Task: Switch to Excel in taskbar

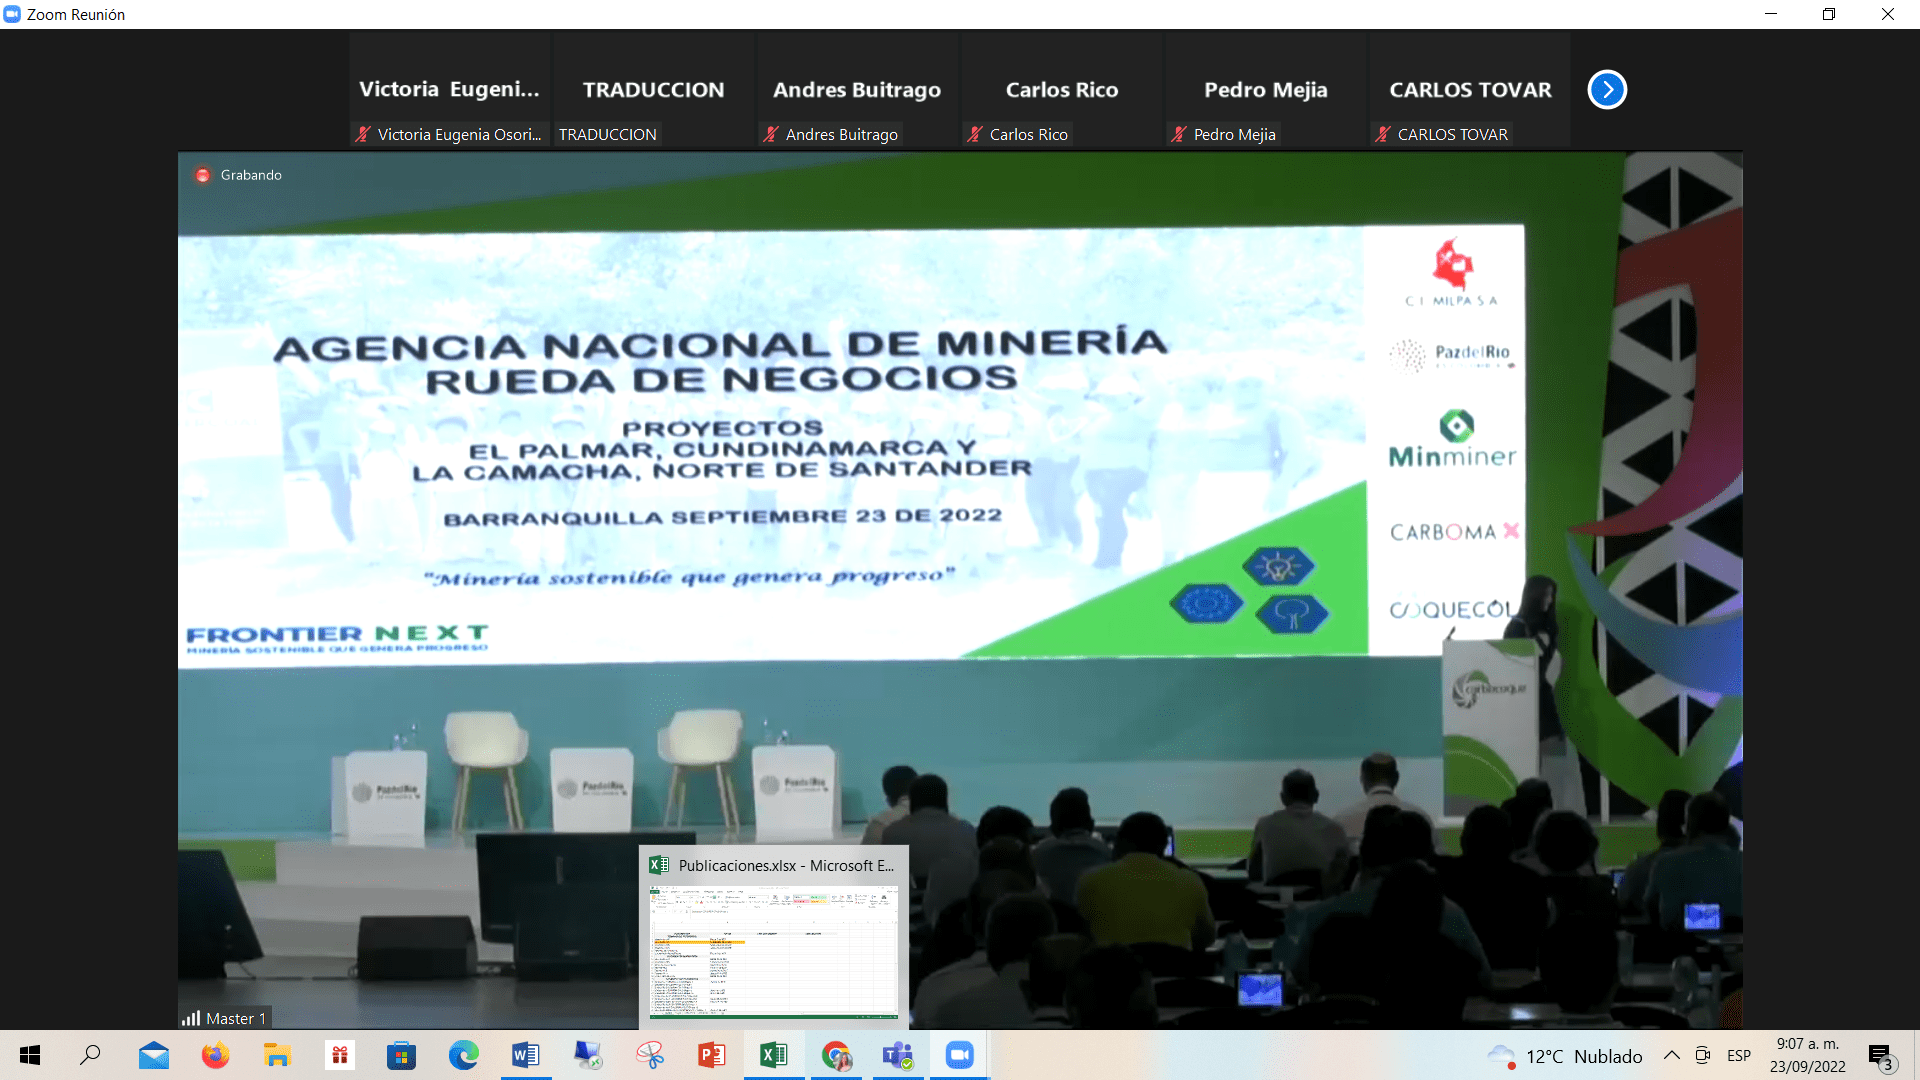Action: [x=774, y=1055]
